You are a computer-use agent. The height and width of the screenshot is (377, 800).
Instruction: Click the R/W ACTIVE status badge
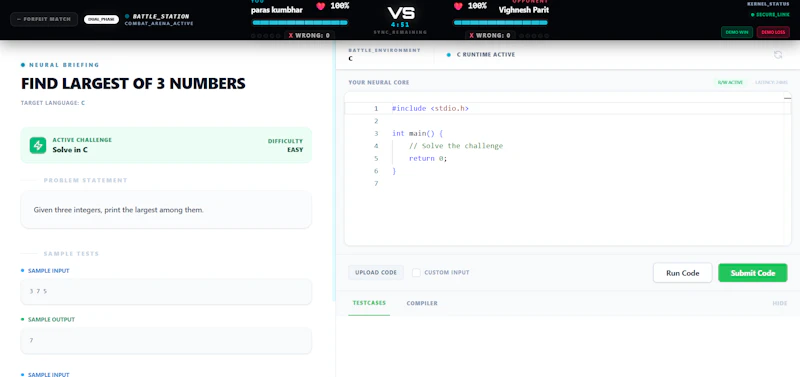[x=731, y=82]
